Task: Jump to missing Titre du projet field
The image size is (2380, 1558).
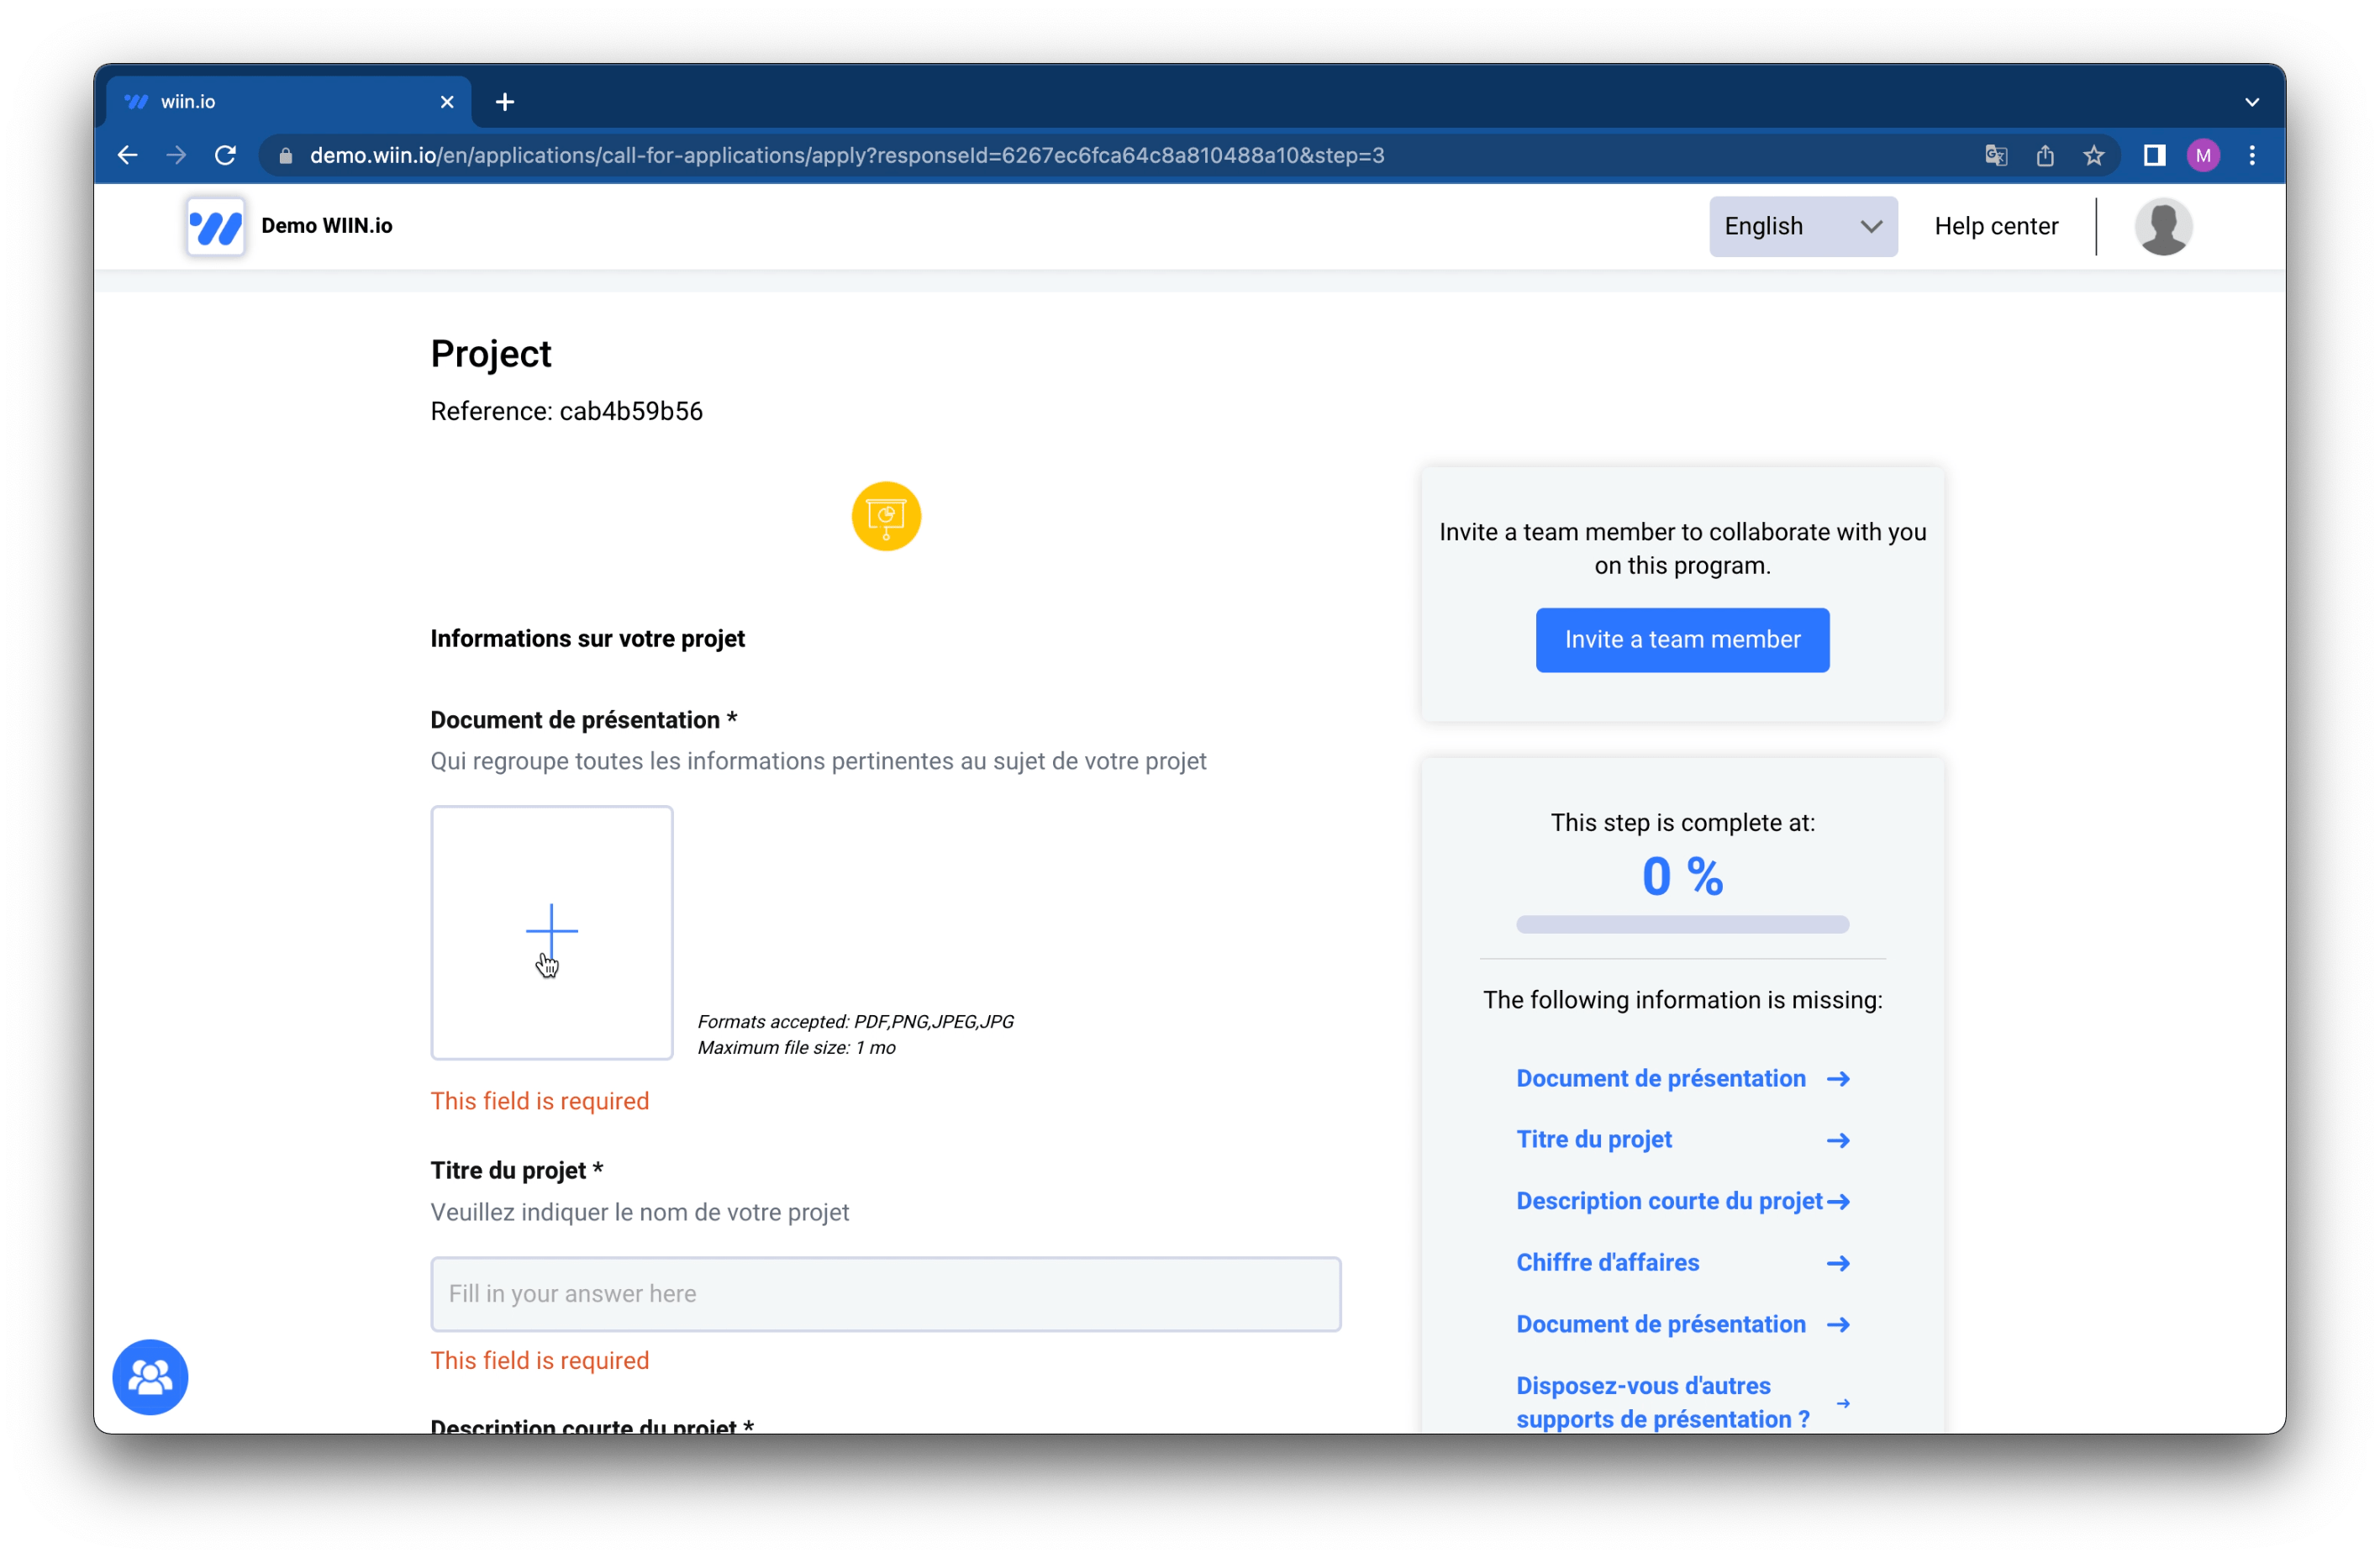Action: [1593, 1139]
